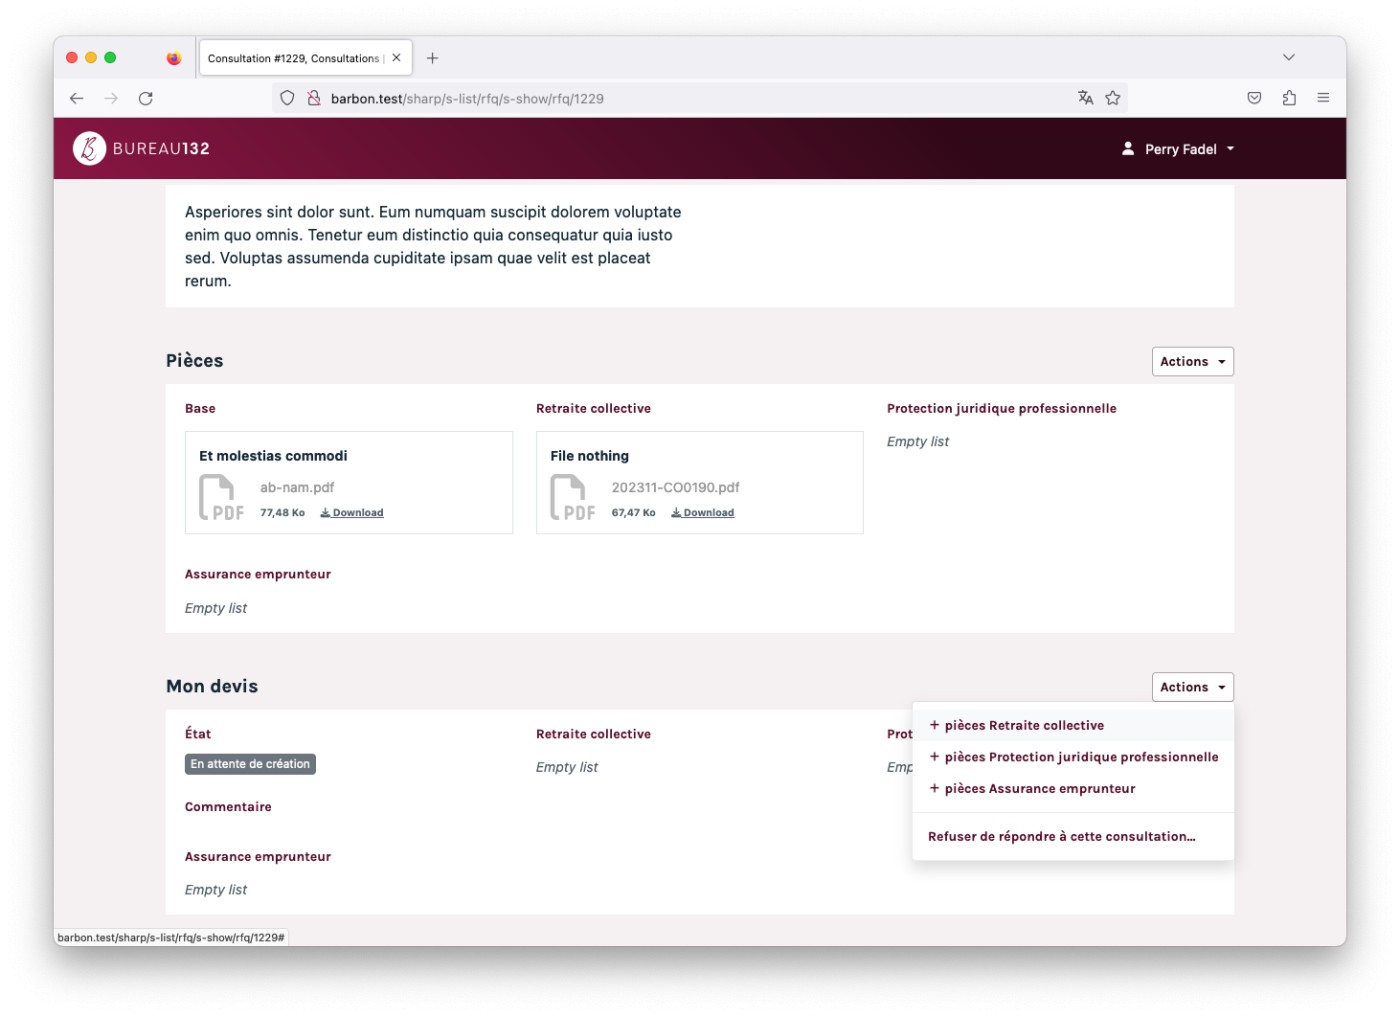
Task: Select "pièces Retraite collective" menu entry
Action: point(1024,726)
